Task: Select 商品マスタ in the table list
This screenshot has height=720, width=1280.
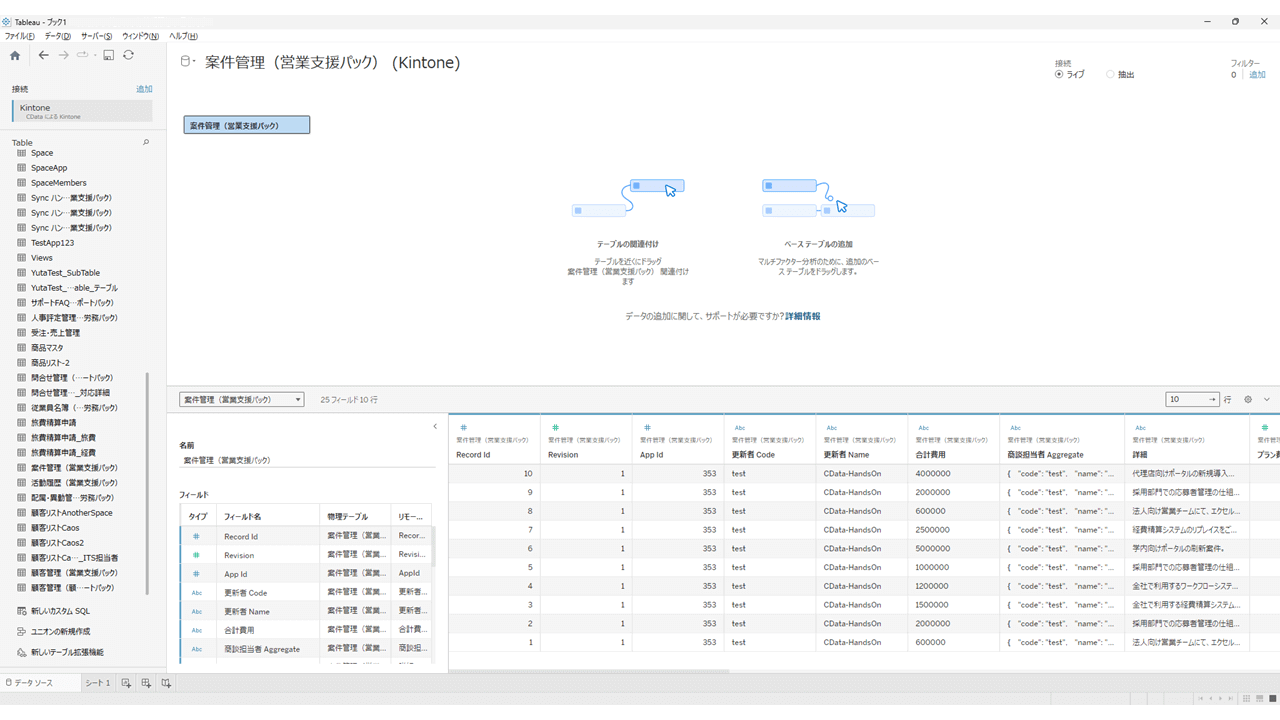Action: (47, 348)
